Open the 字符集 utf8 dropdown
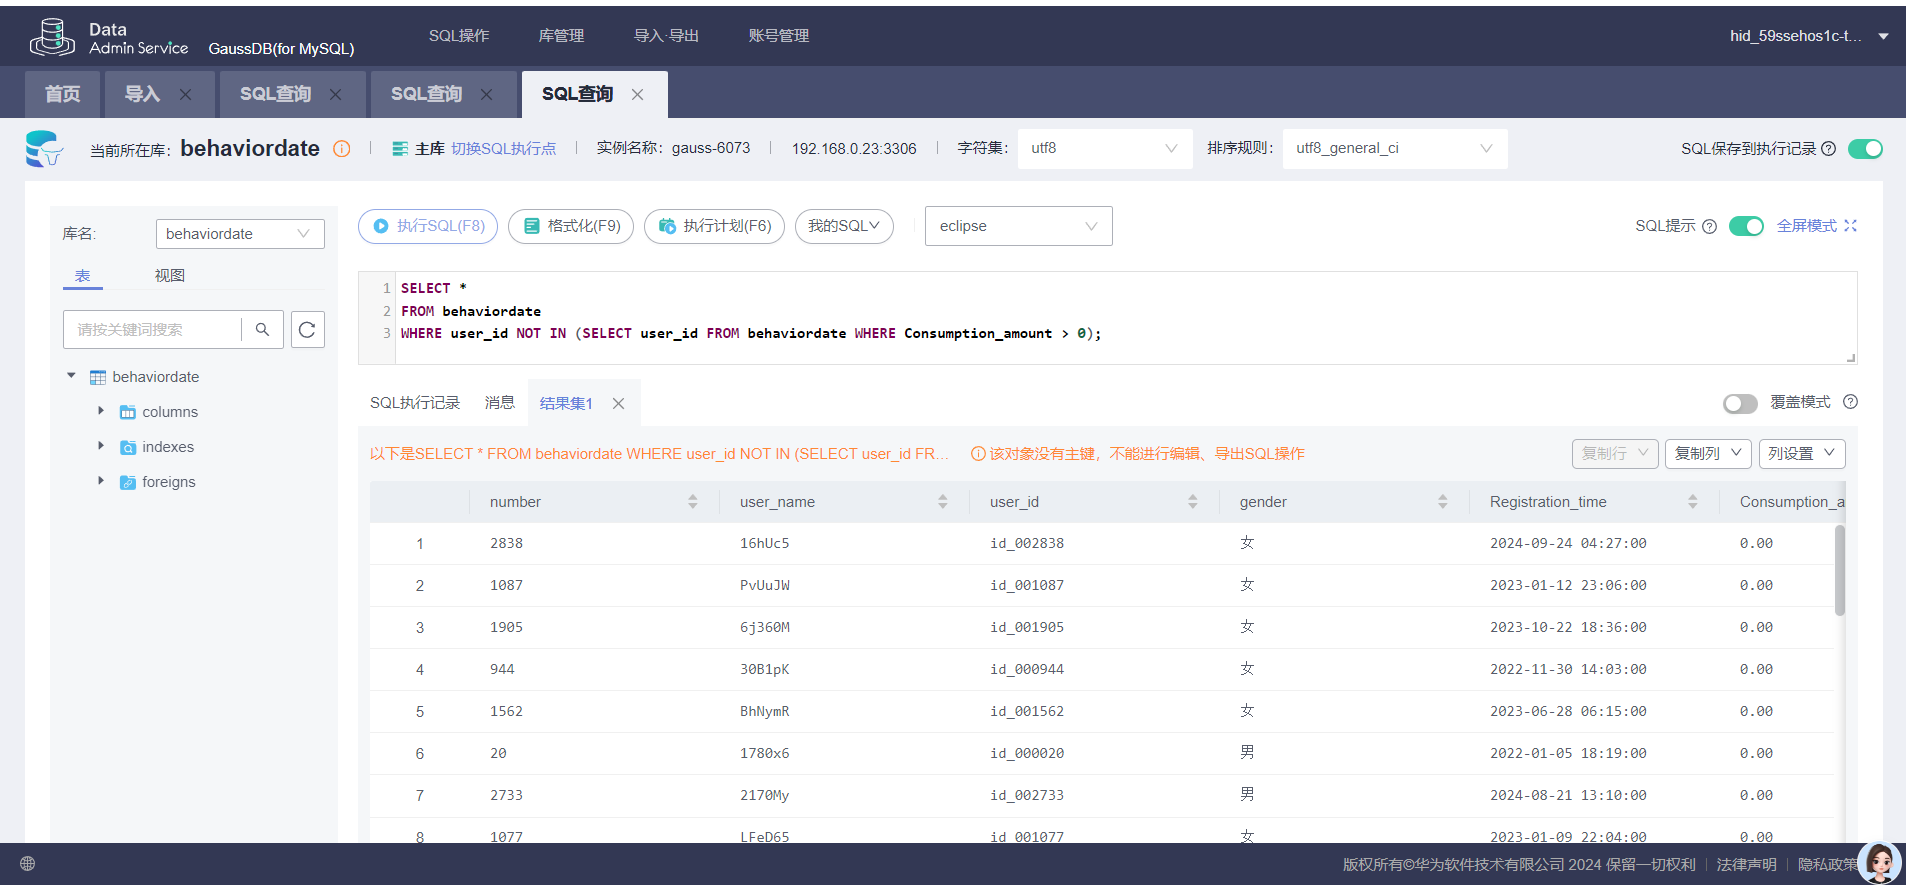1906x885 pixels. 1105,148
